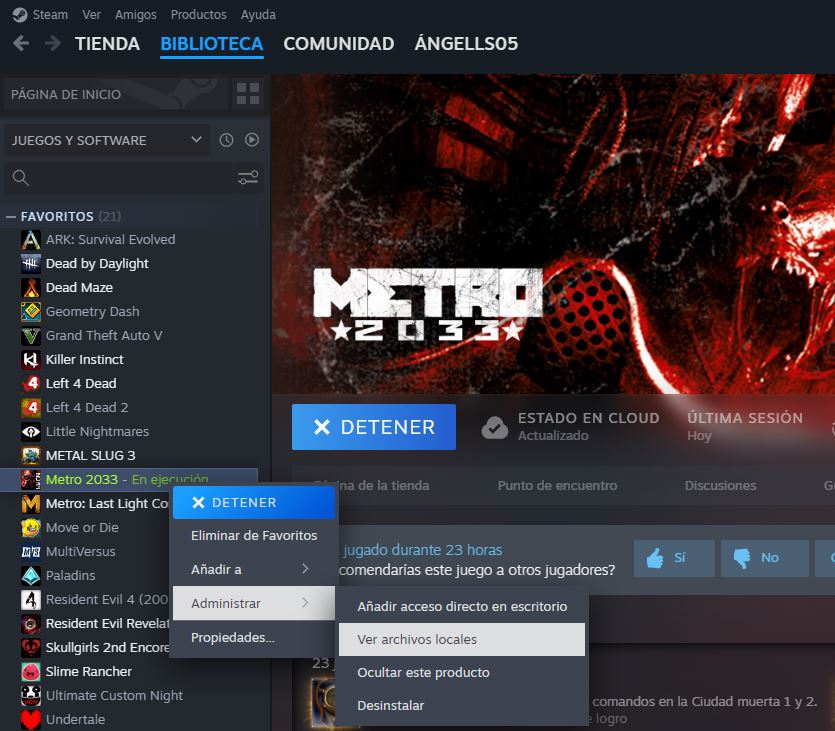Click the Metro 2033 game icon in list

pos(31,479)
